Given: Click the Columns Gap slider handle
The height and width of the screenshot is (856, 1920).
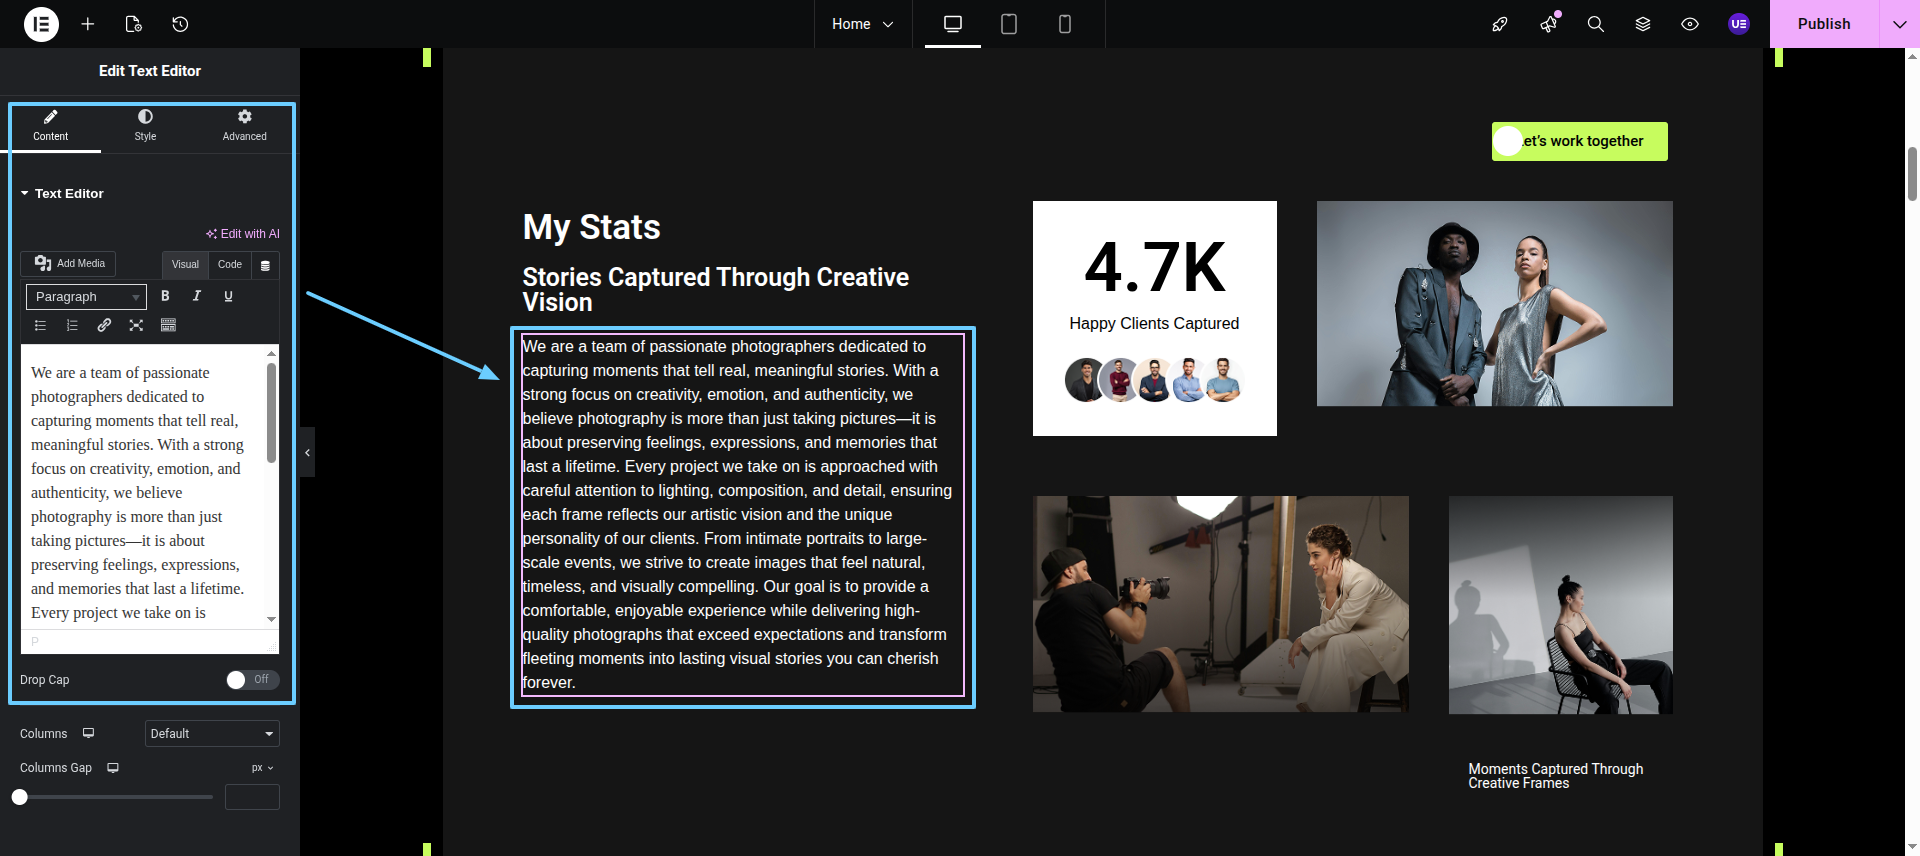Looking at the screenshot, I should [20, 797].
